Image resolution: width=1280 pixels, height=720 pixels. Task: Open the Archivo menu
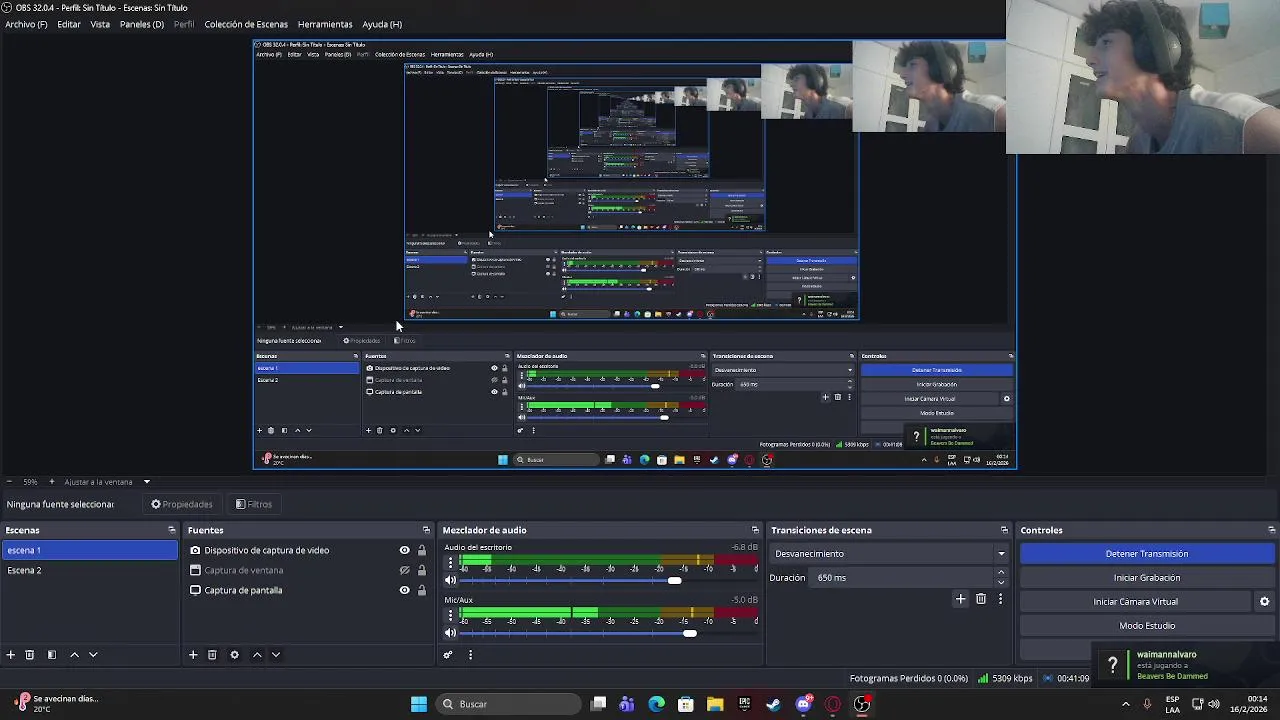pos(26,24)
